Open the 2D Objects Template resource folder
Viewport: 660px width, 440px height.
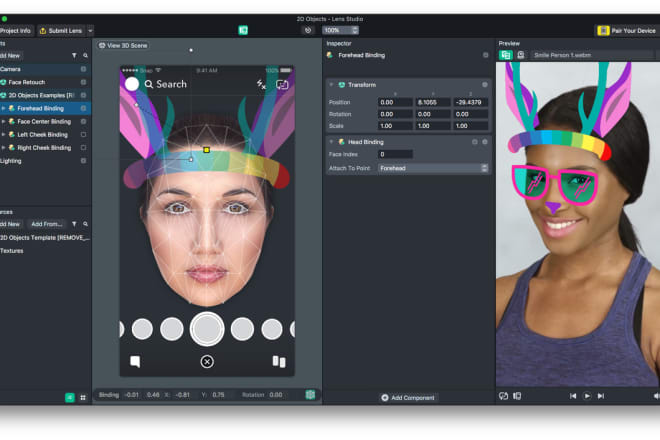[x=45, y=237]
